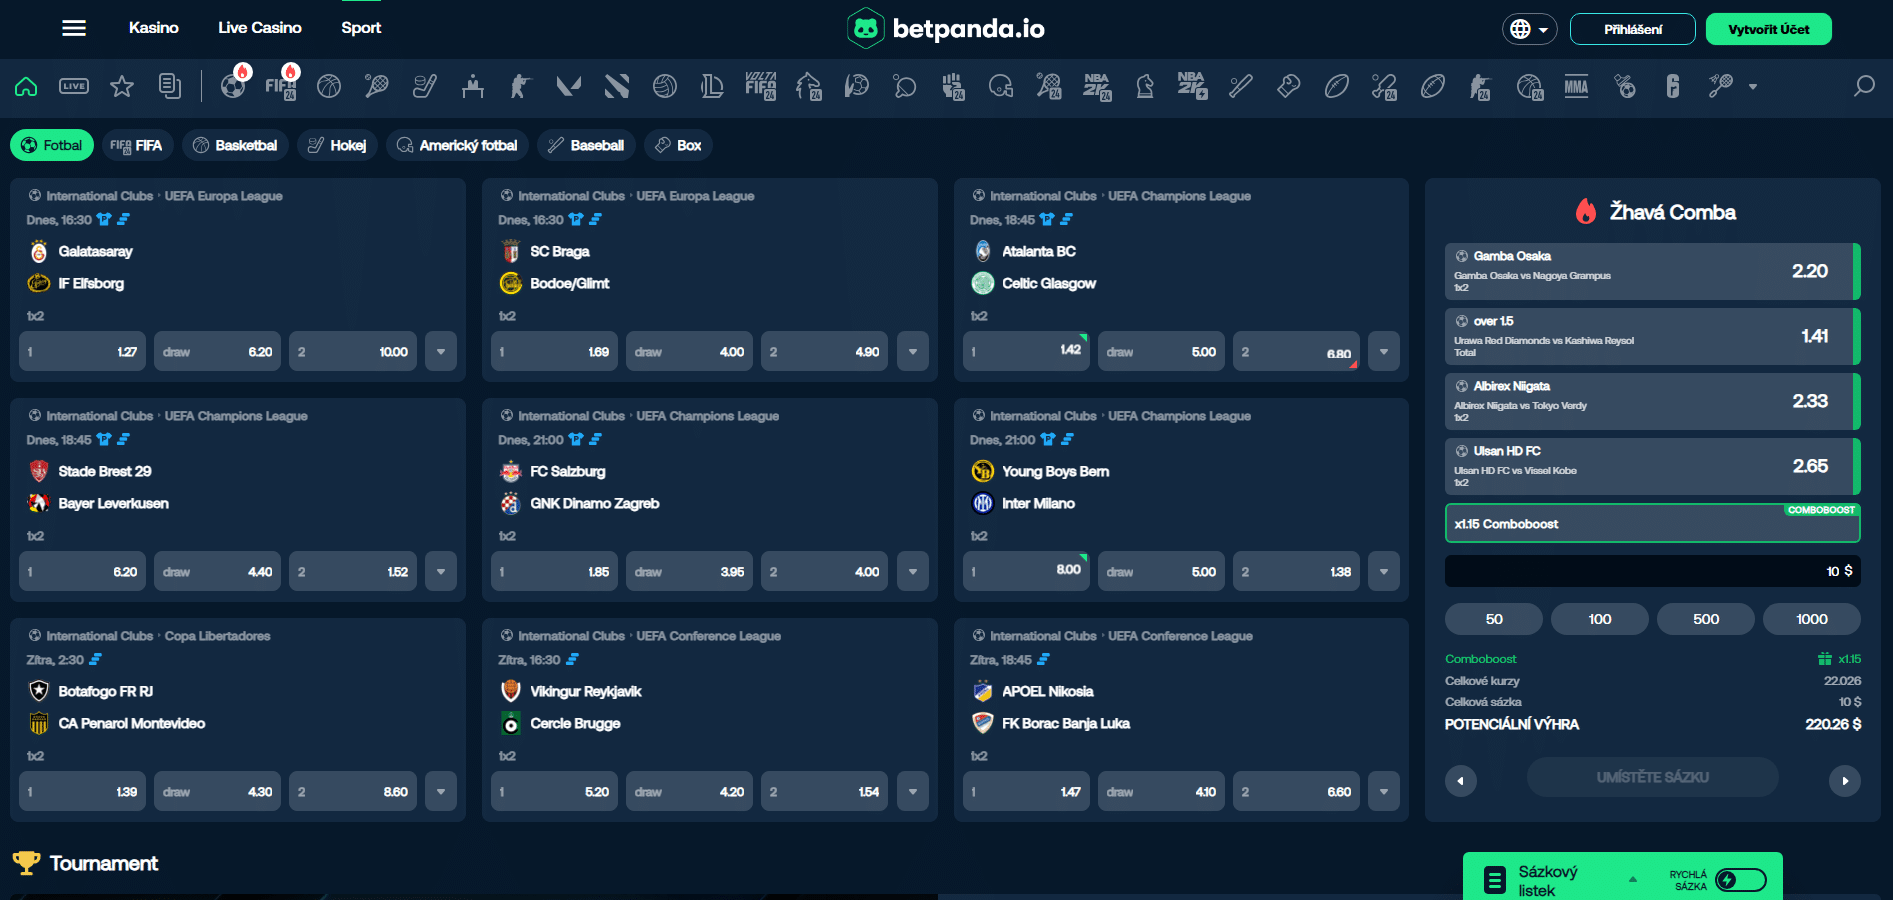Switch to the Hokej tab

[x=337, y=145]
